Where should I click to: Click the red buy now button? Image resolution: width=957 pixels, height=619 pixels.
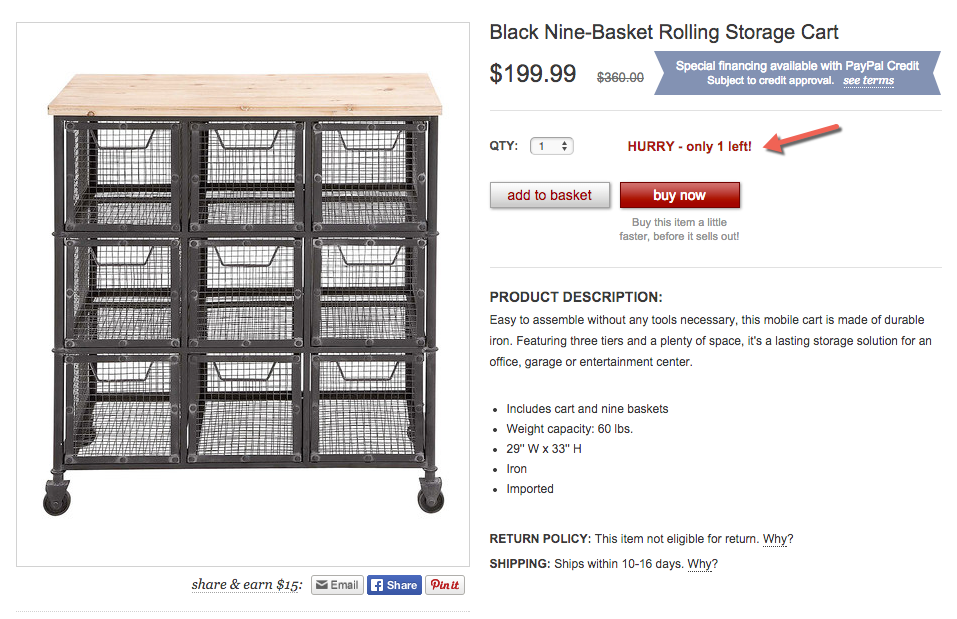[679, 195]
